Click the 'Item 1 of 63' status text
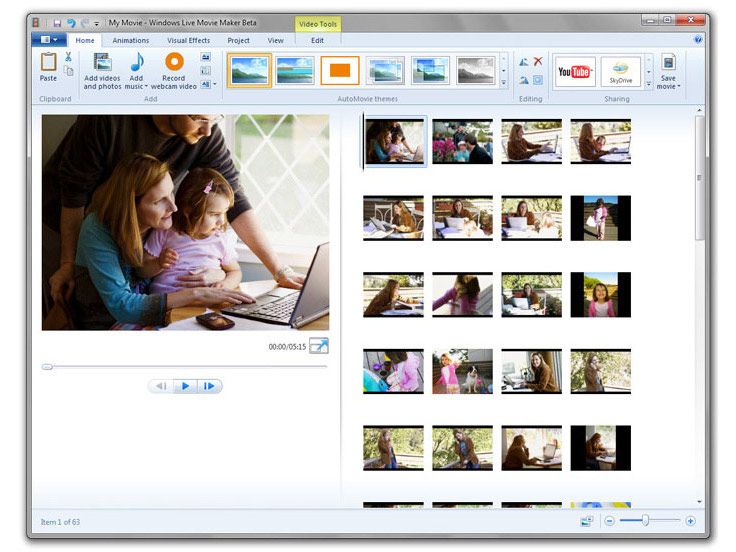736x552 pixels. 60,522
